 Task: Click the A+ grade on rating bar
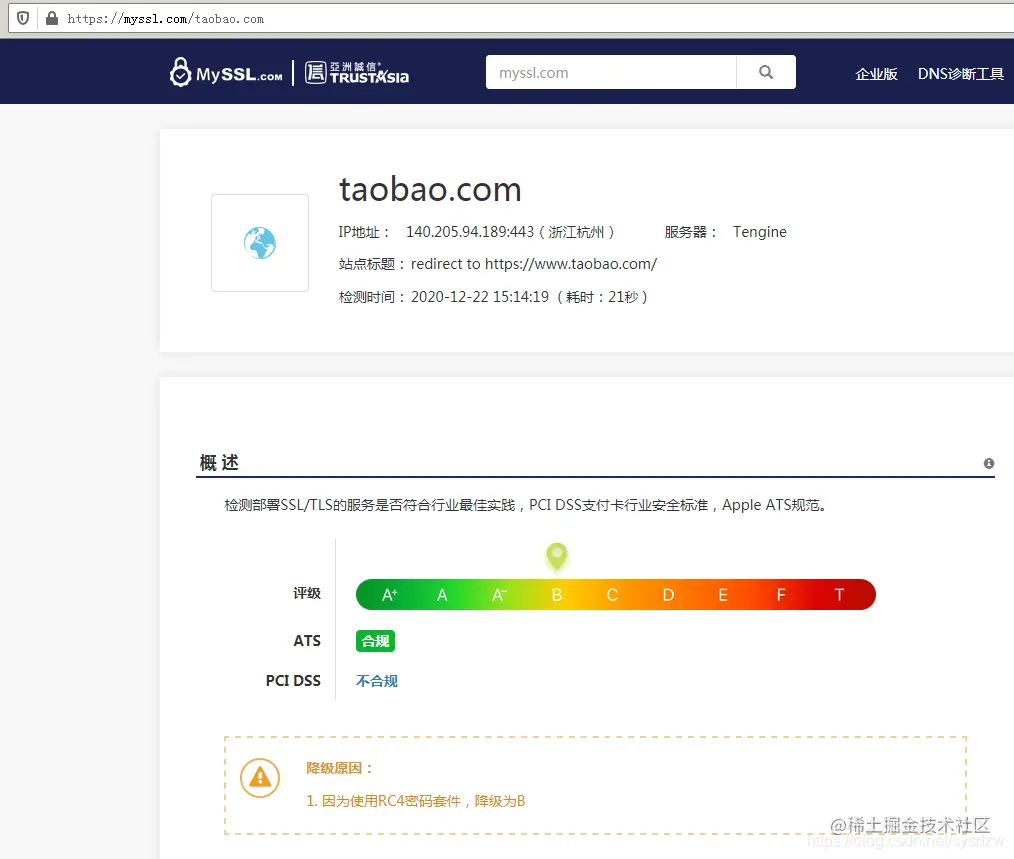point(389,594)
